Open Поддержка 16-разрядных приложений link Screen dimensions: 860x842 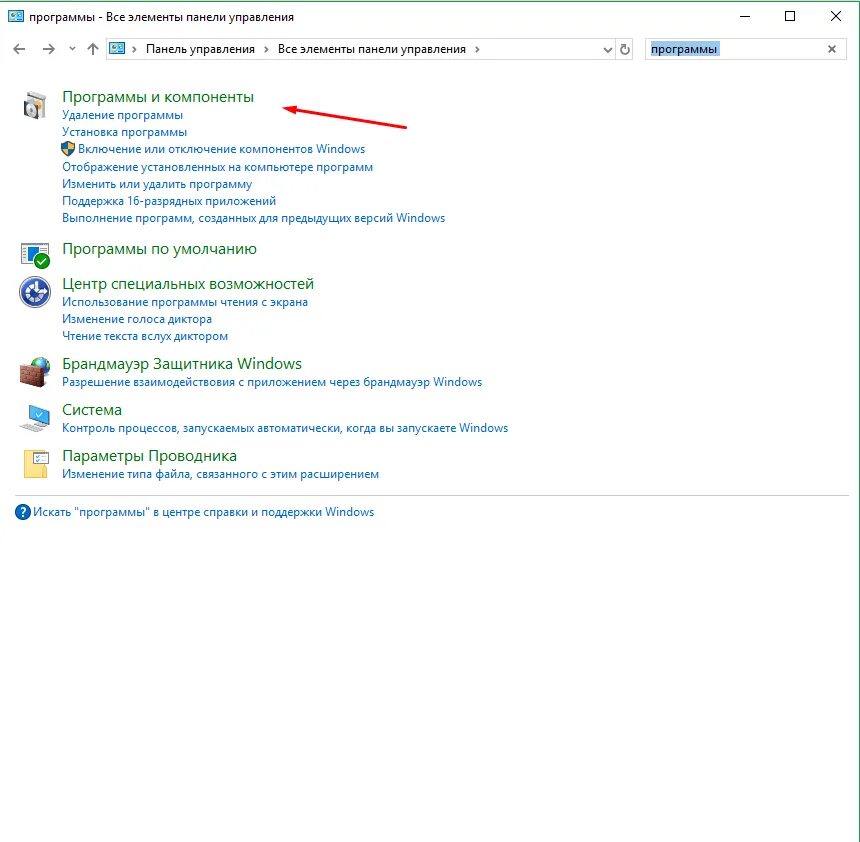coord(169,201)
